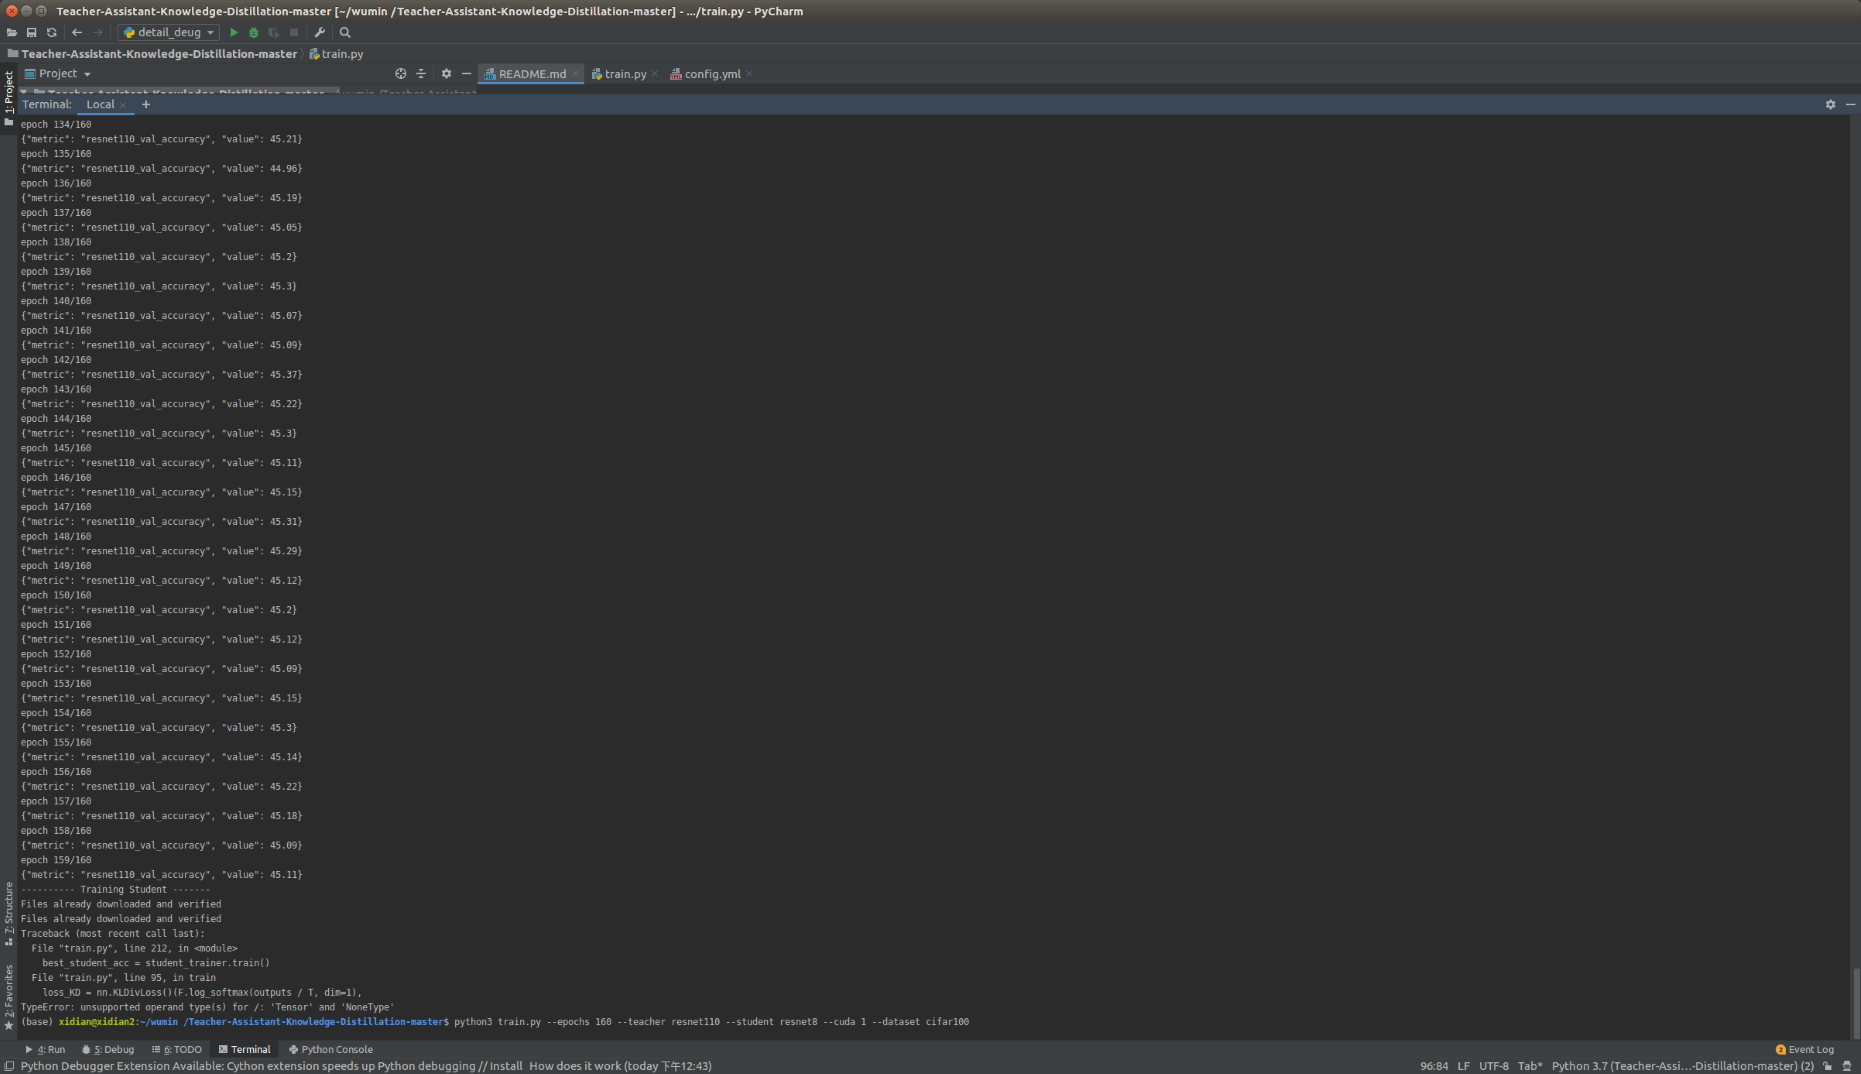Image resolution: width=1861 pixels, height=1074 pixels.
Task: Switch to the config.yml editor tab
Action: pyautogui.click(x=712, y=73)
